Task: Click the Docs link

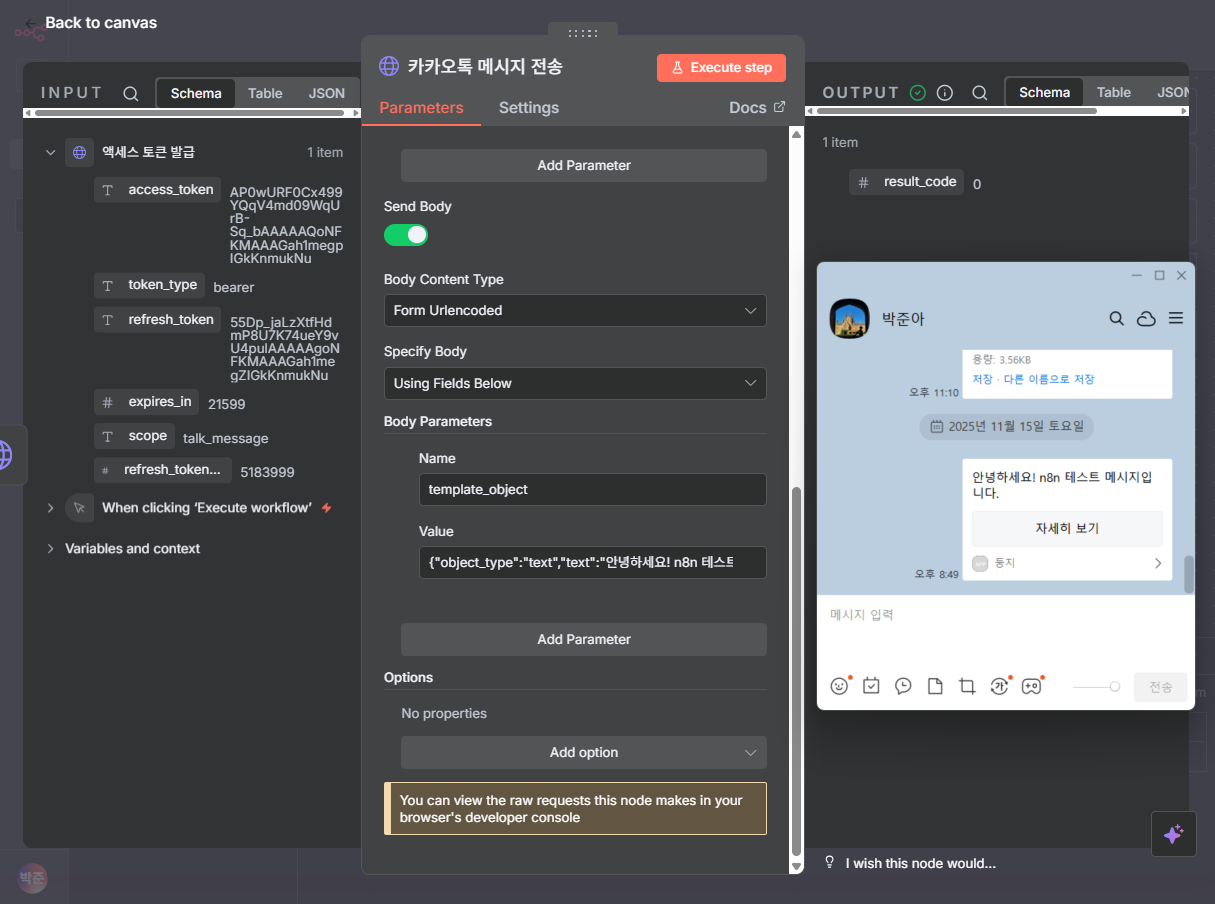Action: click(x=757, y=108)
